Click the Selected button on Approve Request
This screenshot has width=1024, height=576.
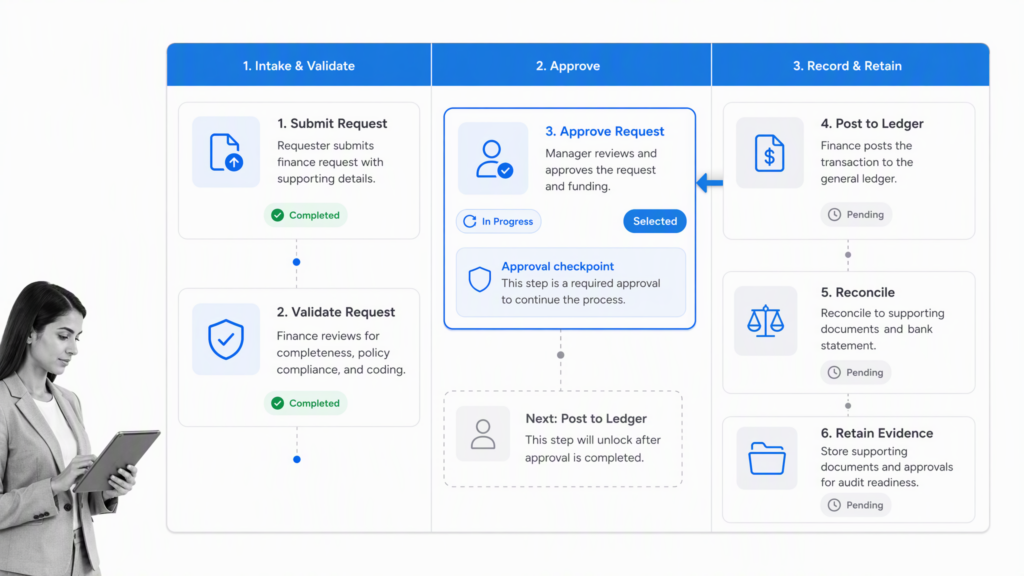click(654, 221)
